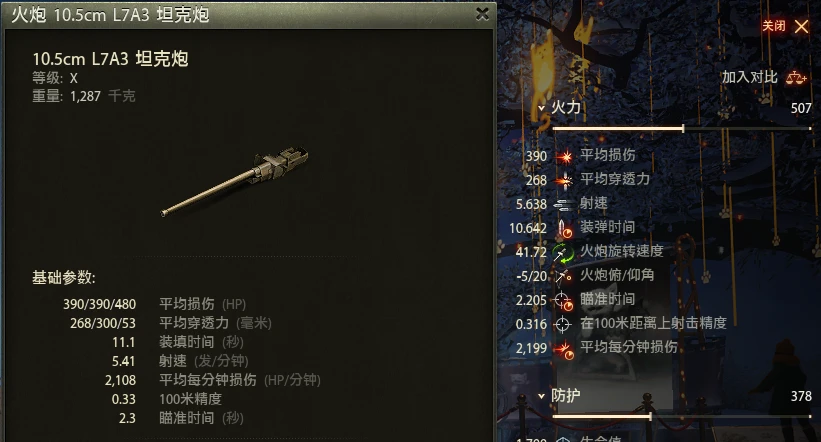The height and width of the screenshot is (442, 821).
Task: Click the average damage (平均损伤) icon
Action: coord(564,156)
